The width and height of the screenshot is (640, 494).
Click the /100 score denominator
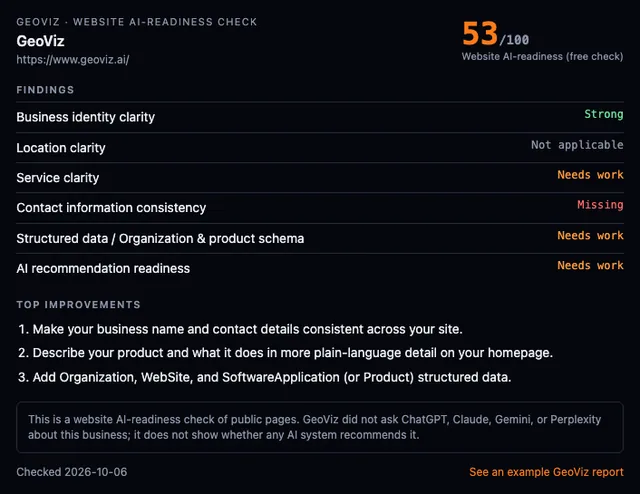point(514,40)
